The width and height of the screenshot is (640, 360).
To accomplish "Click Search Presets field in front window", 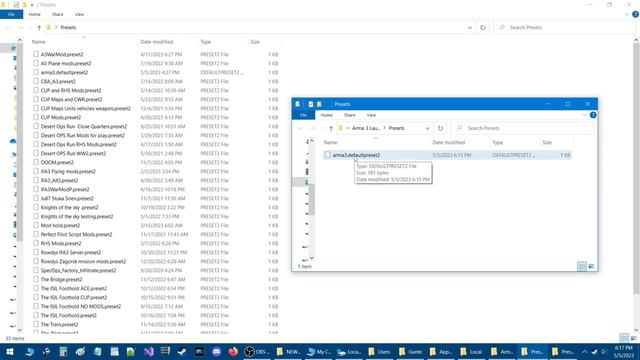I will pyautogui.click(x=522, y=128).
